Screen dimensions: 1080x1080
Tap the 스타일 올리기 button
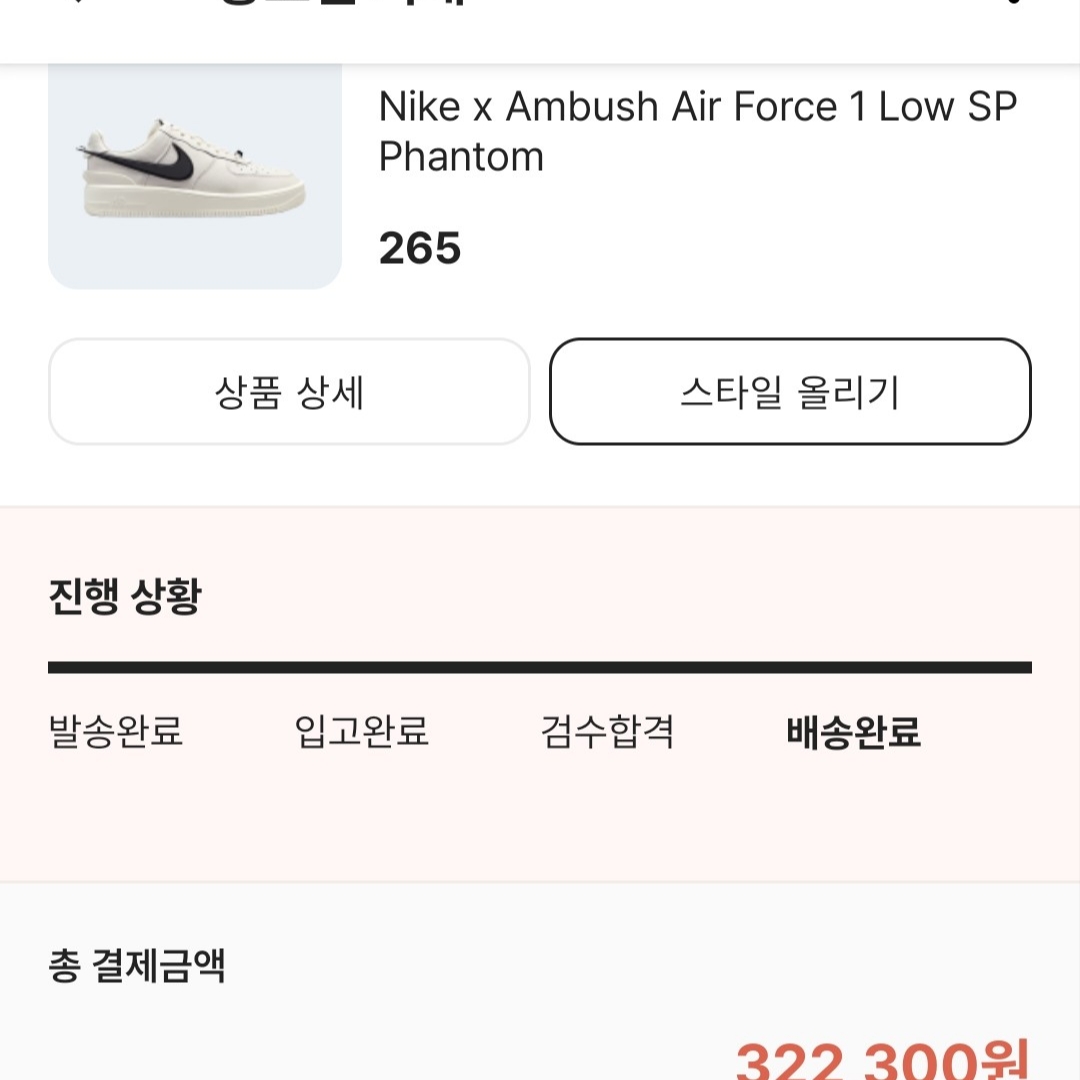click(790, 391)
